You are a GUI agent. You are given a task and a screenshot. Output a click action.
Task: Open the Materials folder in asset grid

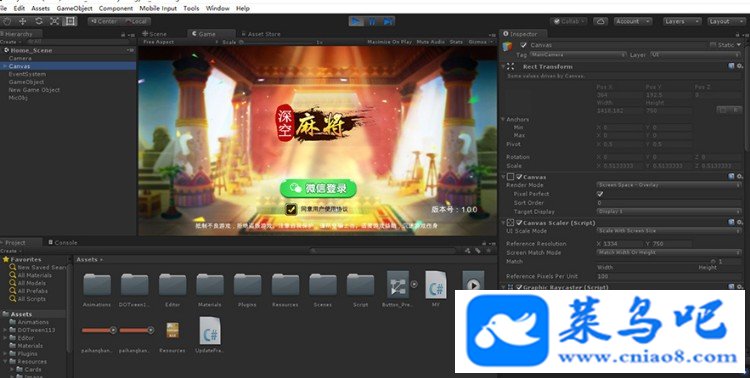pyautogui.click(x=210, y=285)
